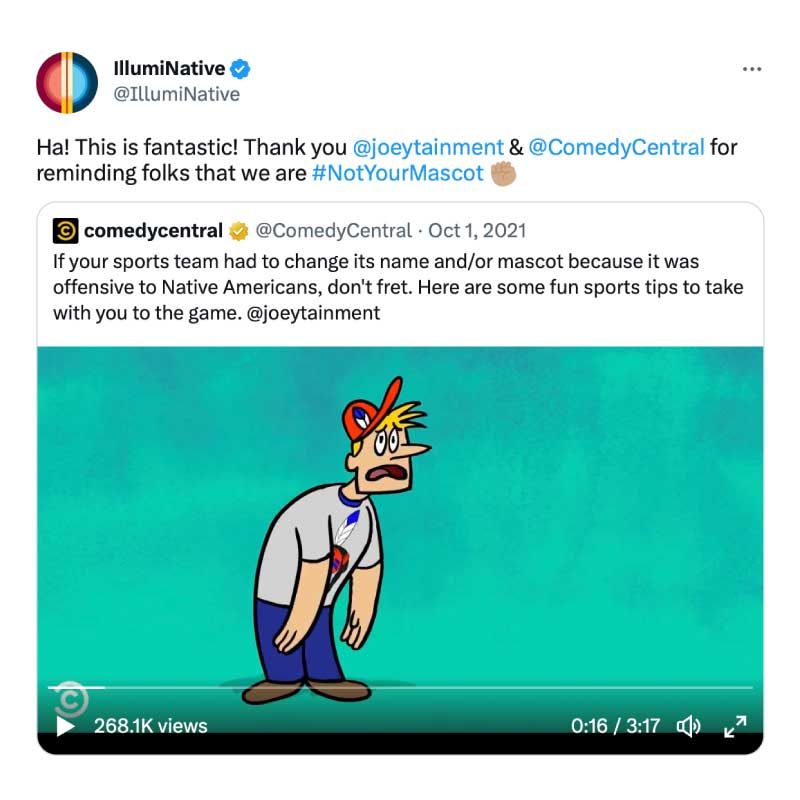Click the gold verified badge beside comedycentral
800x800 pixels.
(238, 231)
